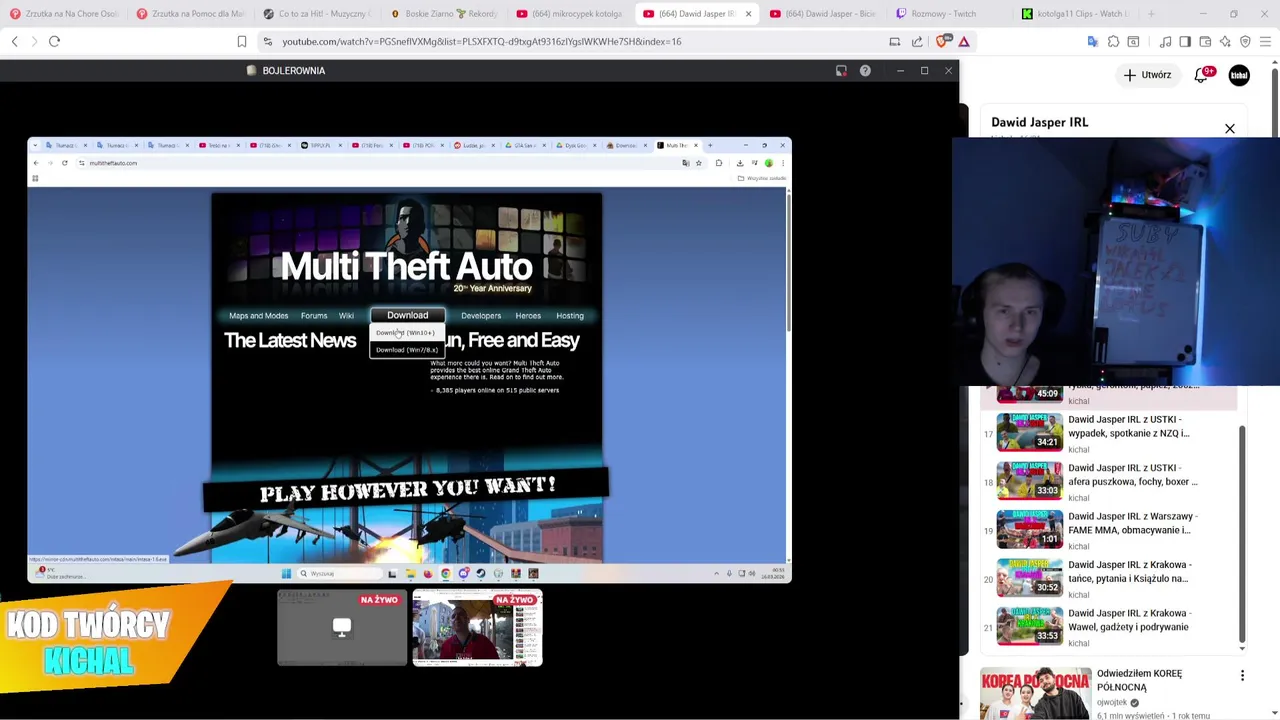Open the Google Translate extension icon
Viewport: 1280px width, 720px height.
(1093, 41)
